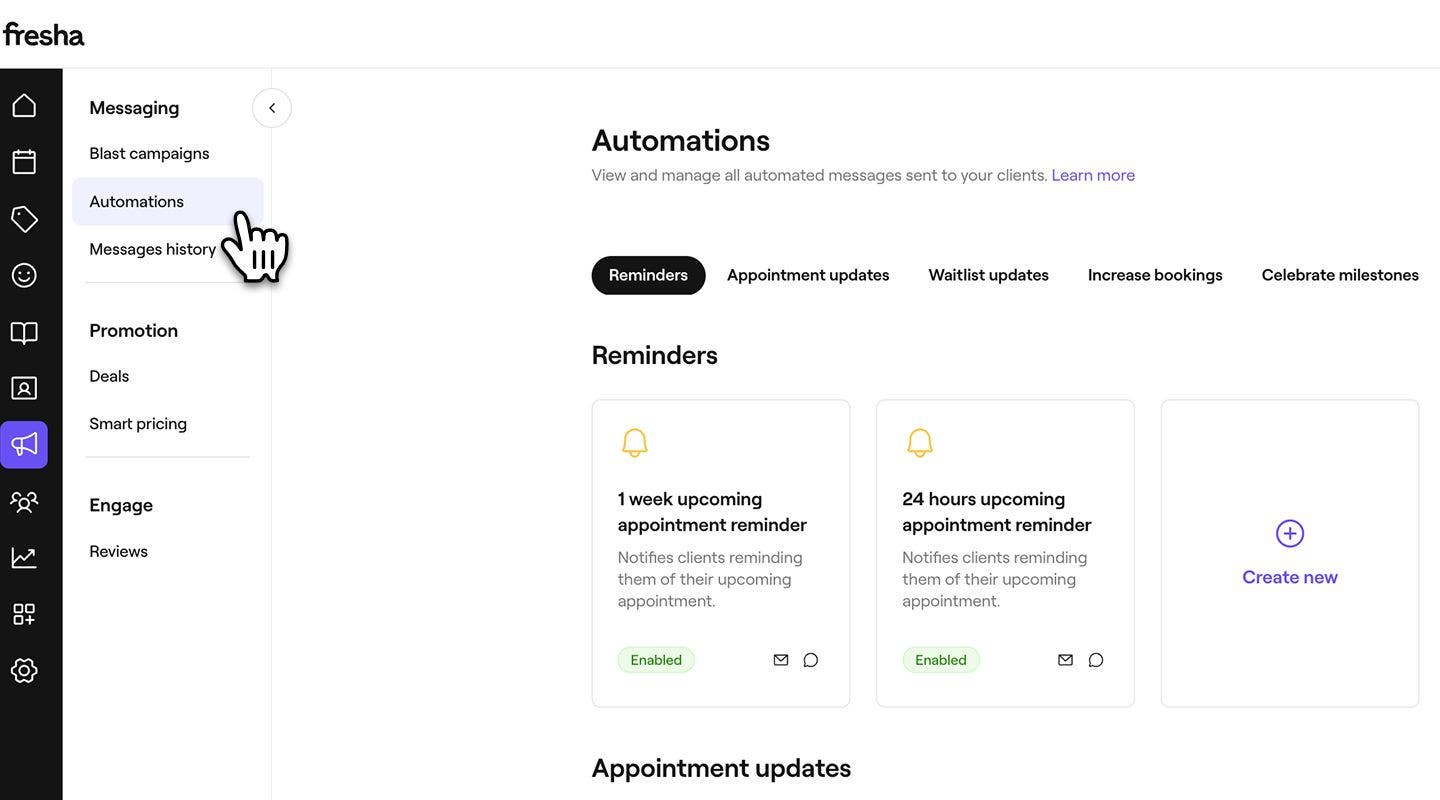The image size is (1440, 800).
Task: Switch to Waitlist updates tab
Action: [x=988, y=275]
